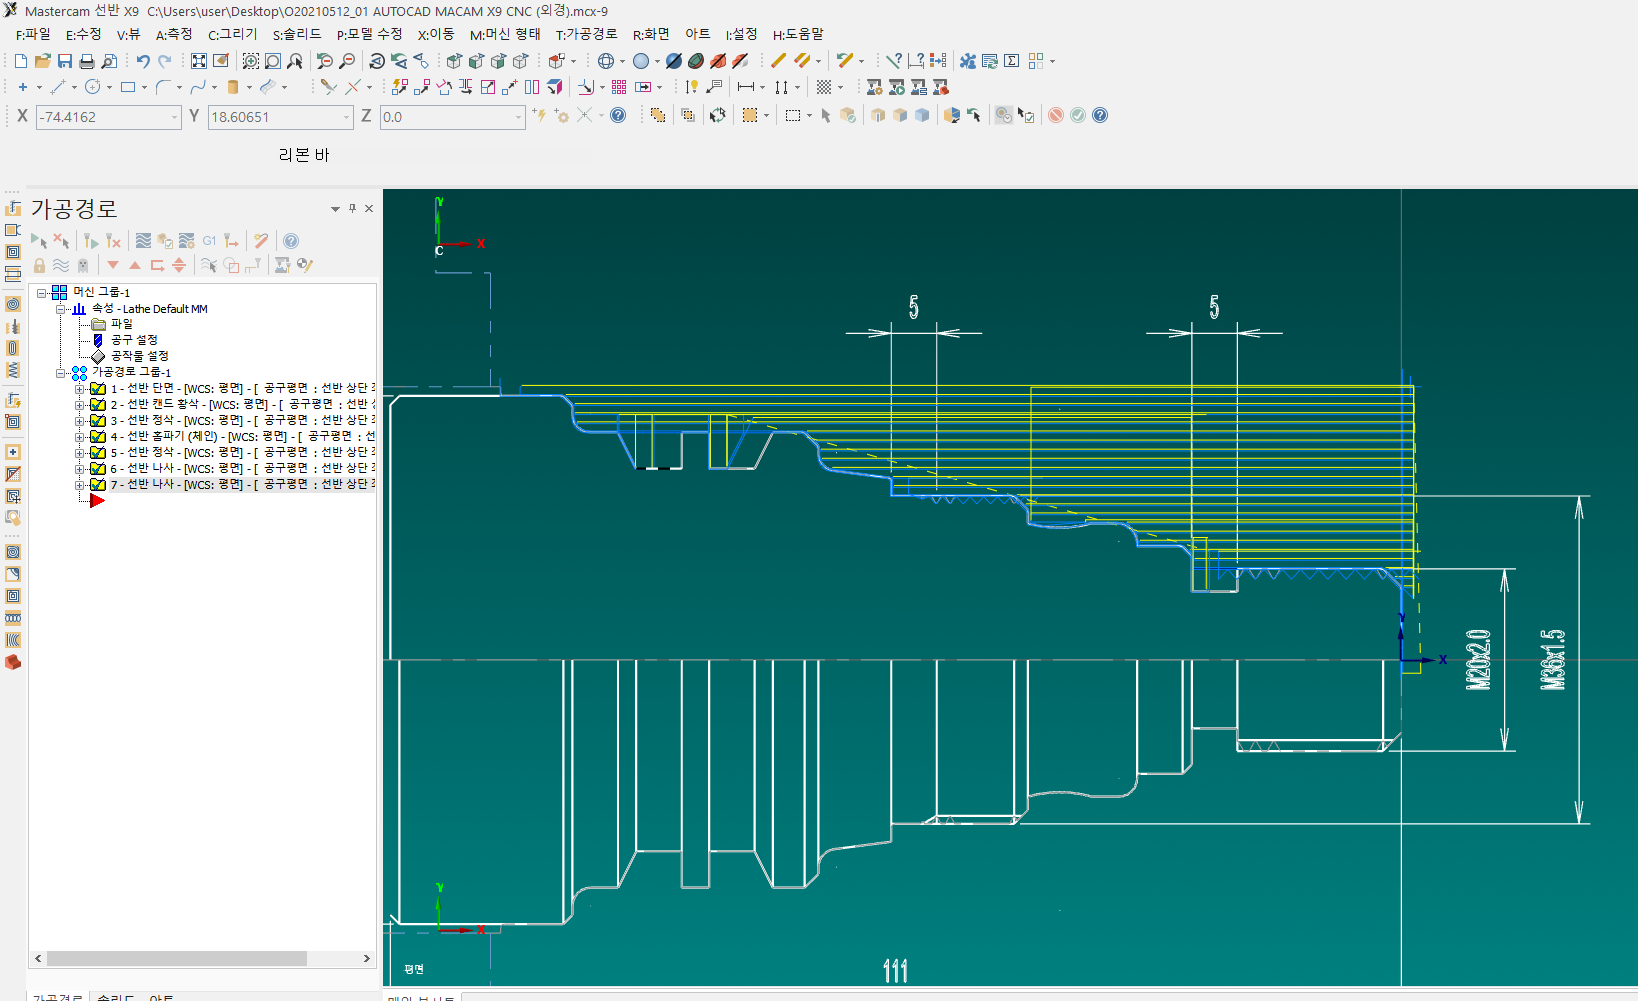Toggle operation 4 선반 홈파기 checkmark

point(98,436)
